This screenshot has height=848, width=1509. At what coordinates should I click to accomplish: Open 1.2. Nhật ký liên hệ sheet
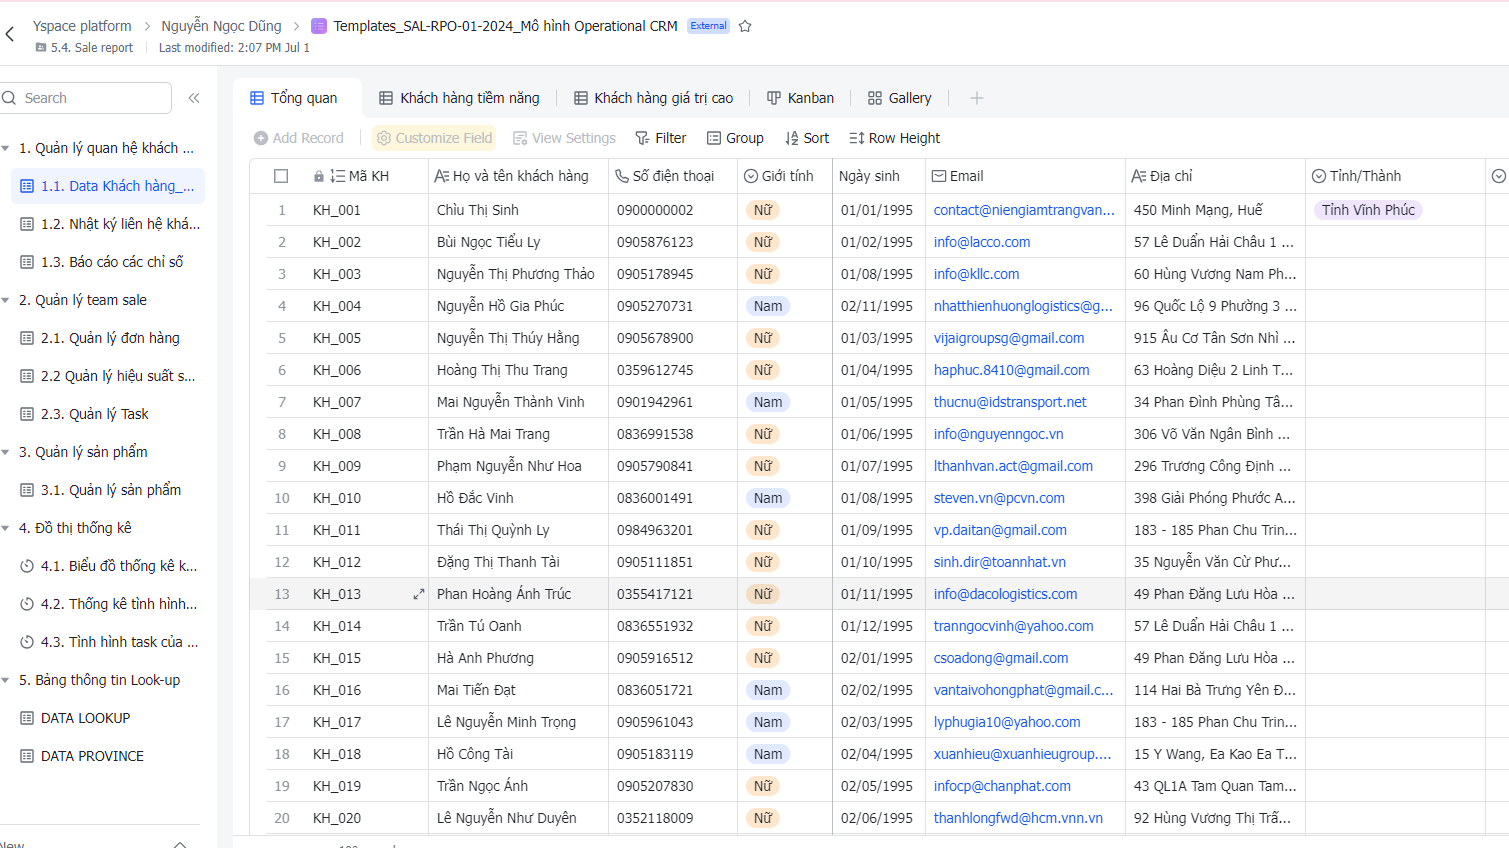[108, 224]
